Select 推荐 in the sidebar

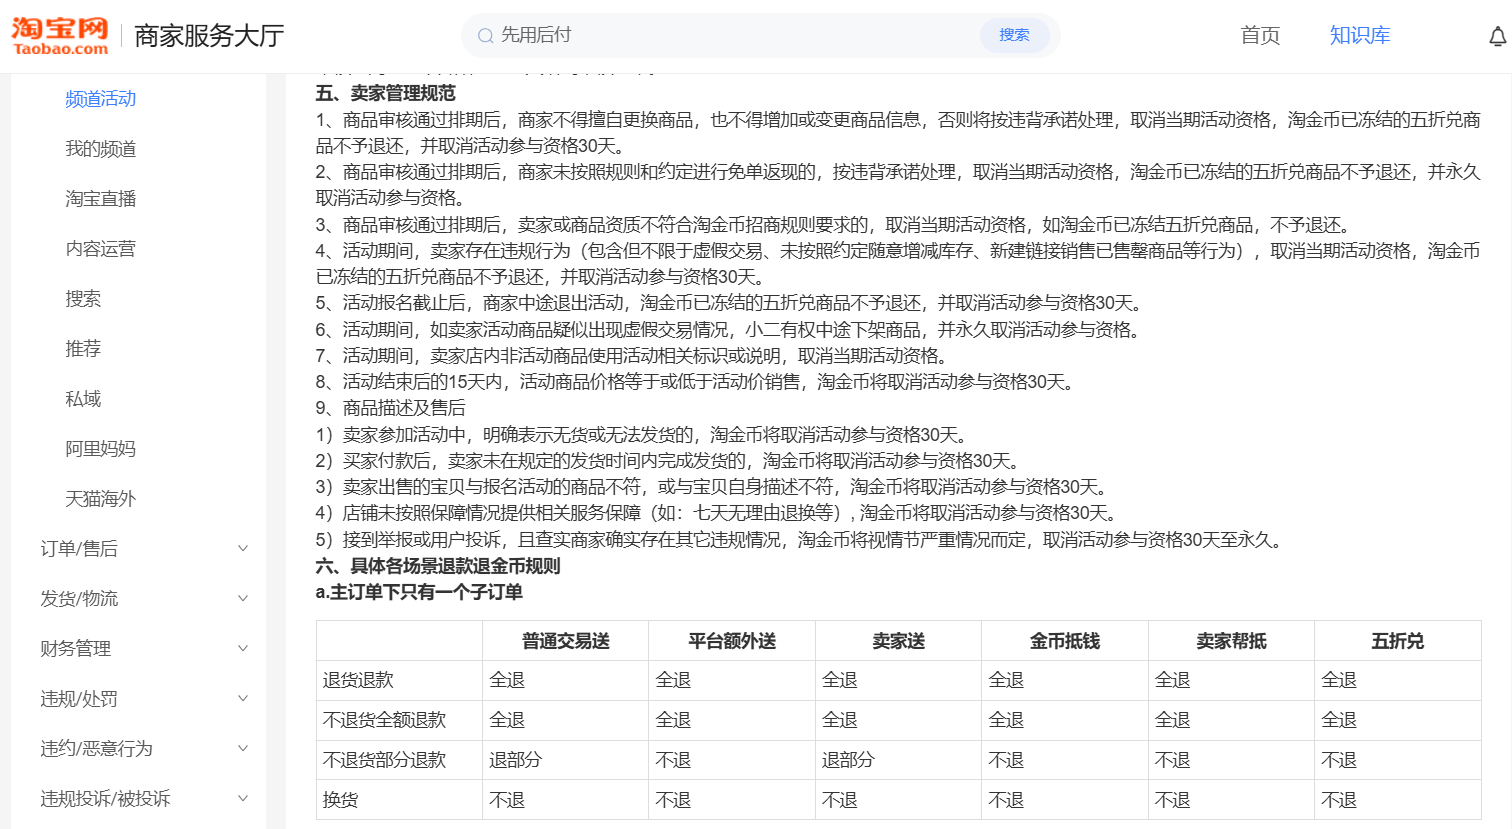(x=83, y=349)
